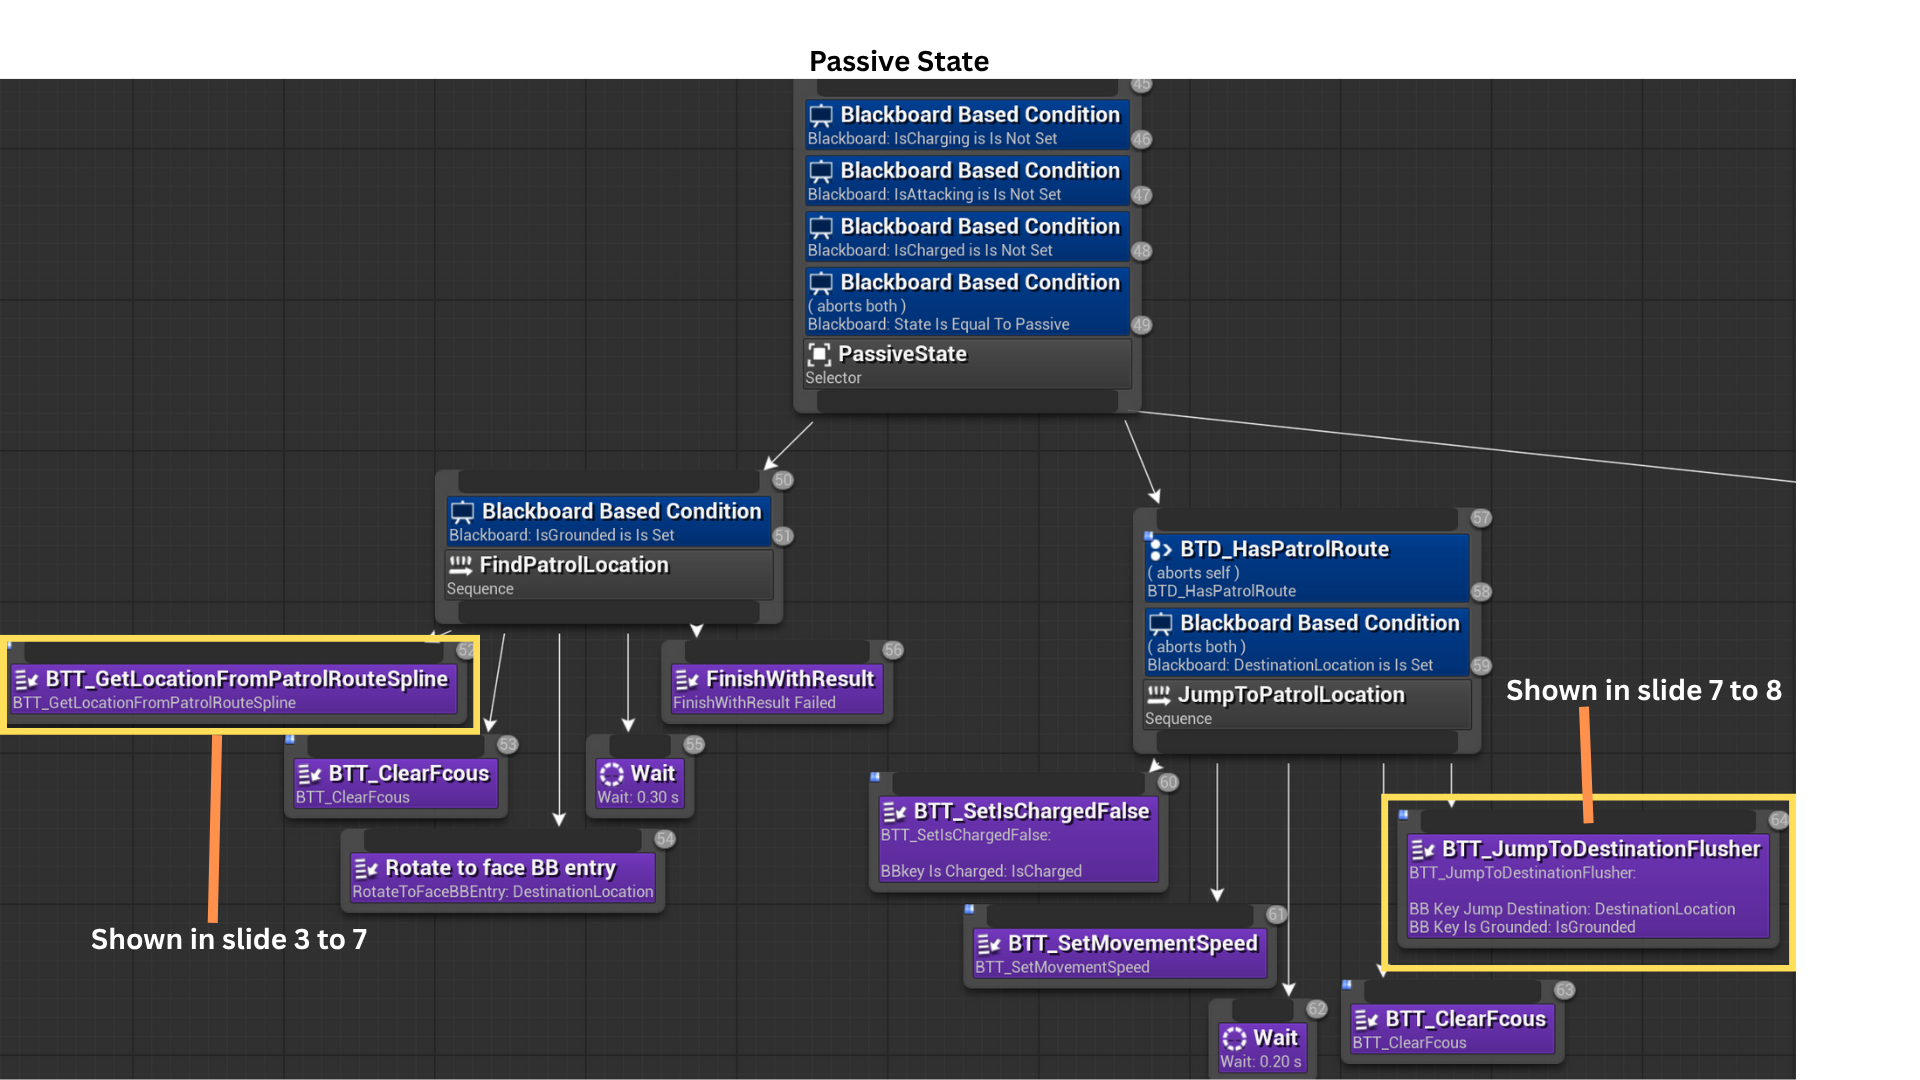This screenshot has width=1920, height=1080.
Task: Select the IsAttacking is Is Not Set decorator
Action: (x=966, y=181)
